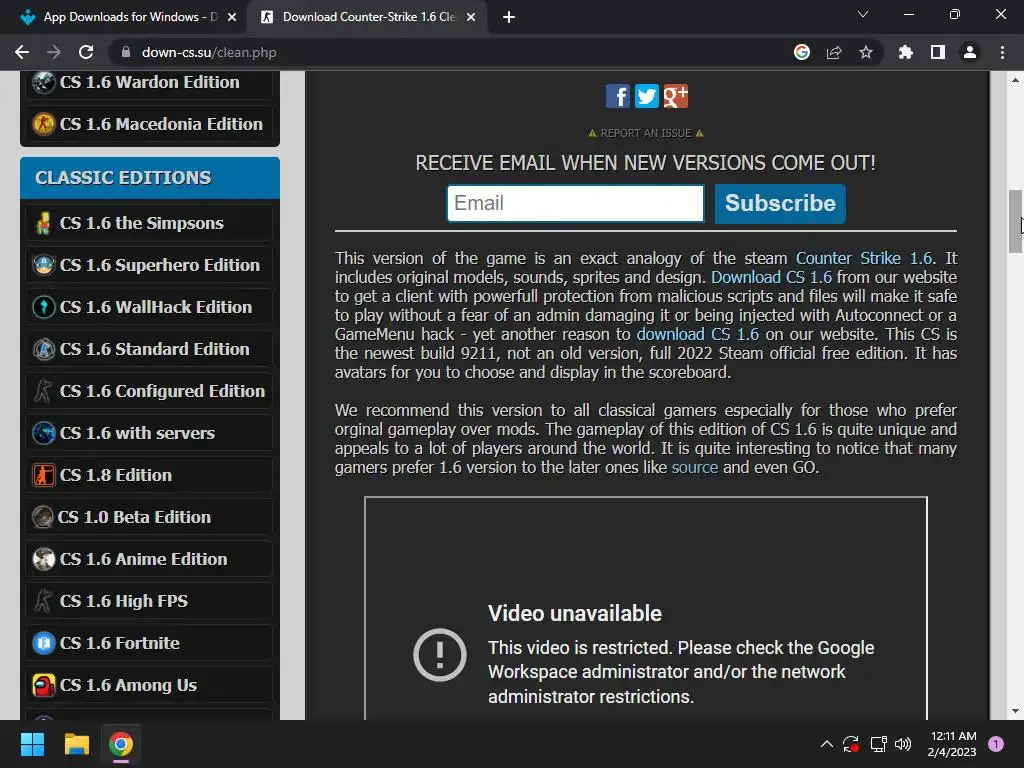
Task: Open CS 1.6 Macedonia Edition
Action: (x=150, y=124)
